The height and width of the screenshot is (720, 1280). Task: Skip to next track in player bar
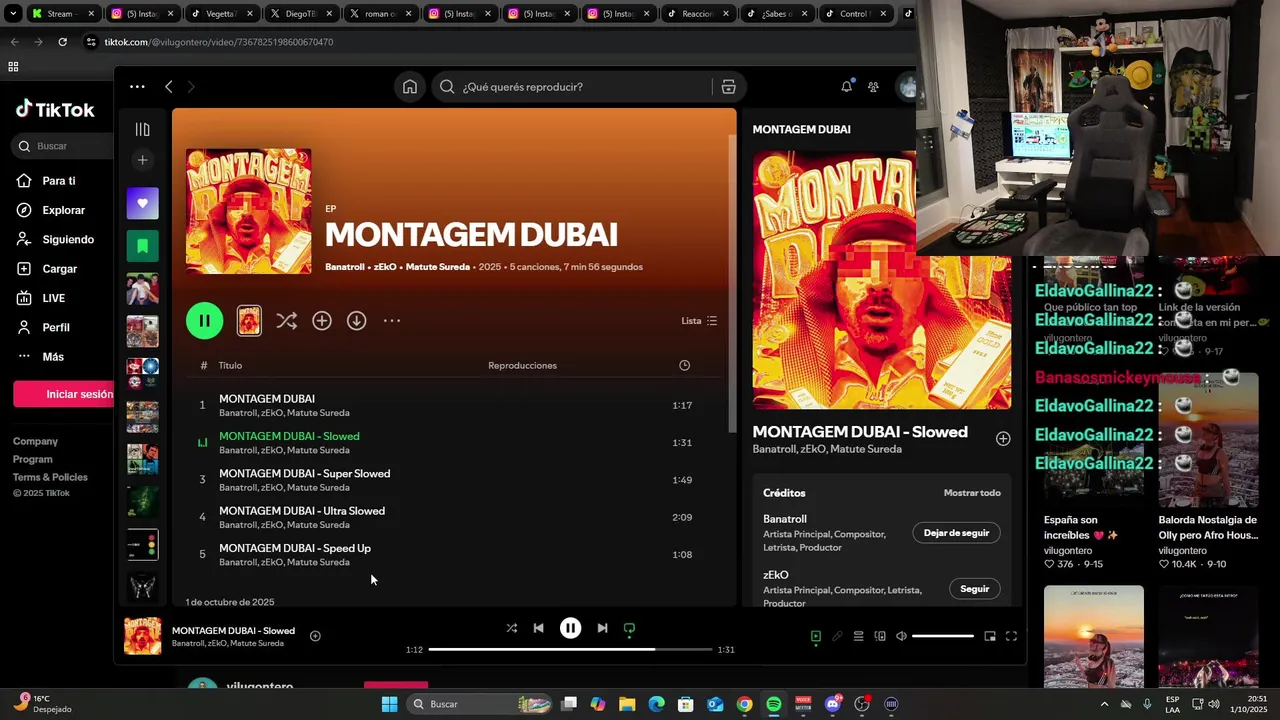coord(602,628)
